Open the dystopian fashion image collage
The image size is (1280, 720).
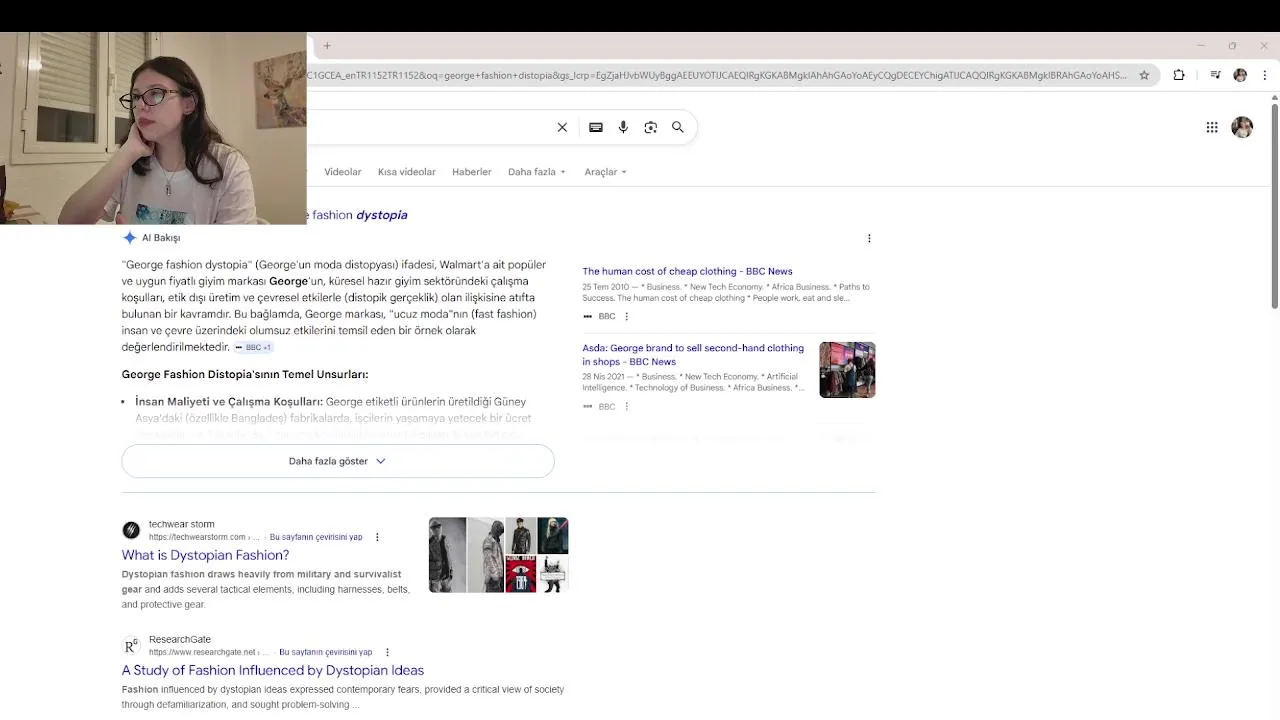[x=498, y=555]
